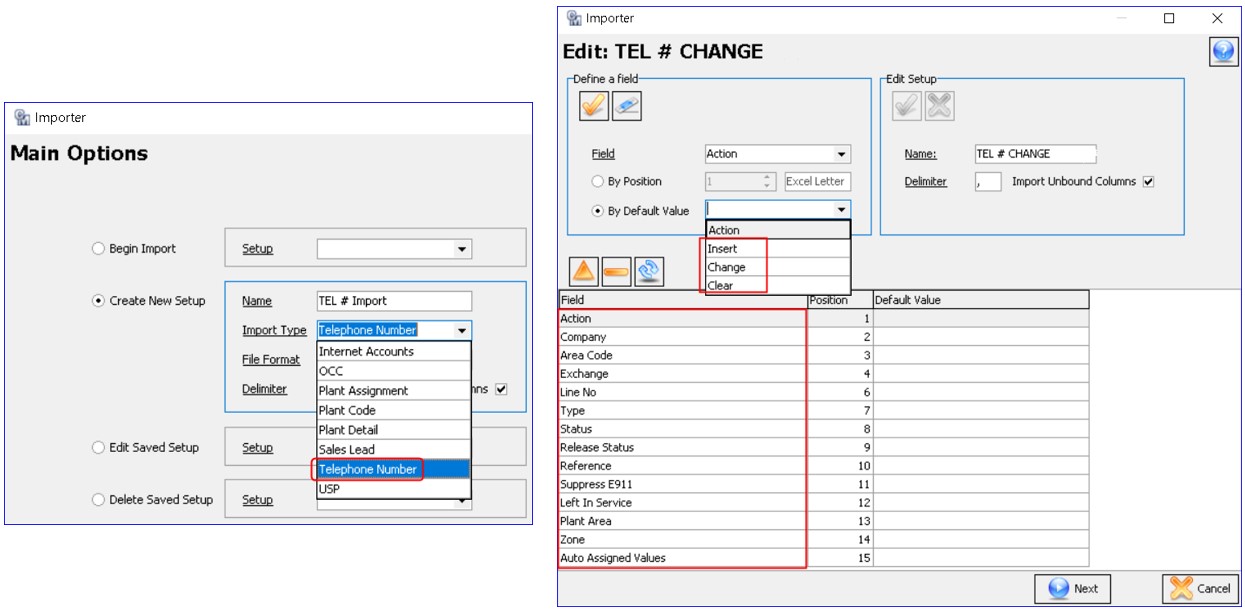This screenshot has width=1245, height=610.
Task: Open the By Default Value dropdown
Action: pos(840,209)
